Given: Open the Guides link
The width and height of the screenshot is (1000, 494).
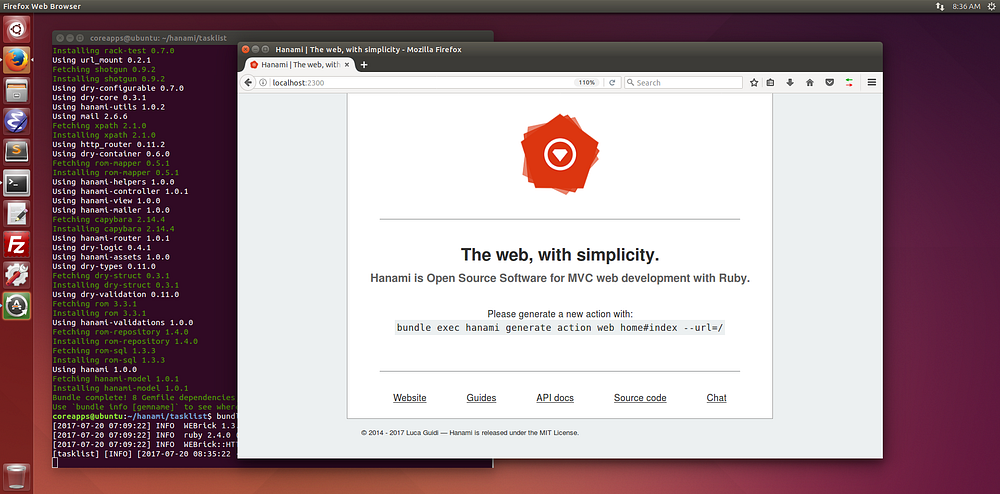Looking at the screenshot, I should [x=482, y=398].
